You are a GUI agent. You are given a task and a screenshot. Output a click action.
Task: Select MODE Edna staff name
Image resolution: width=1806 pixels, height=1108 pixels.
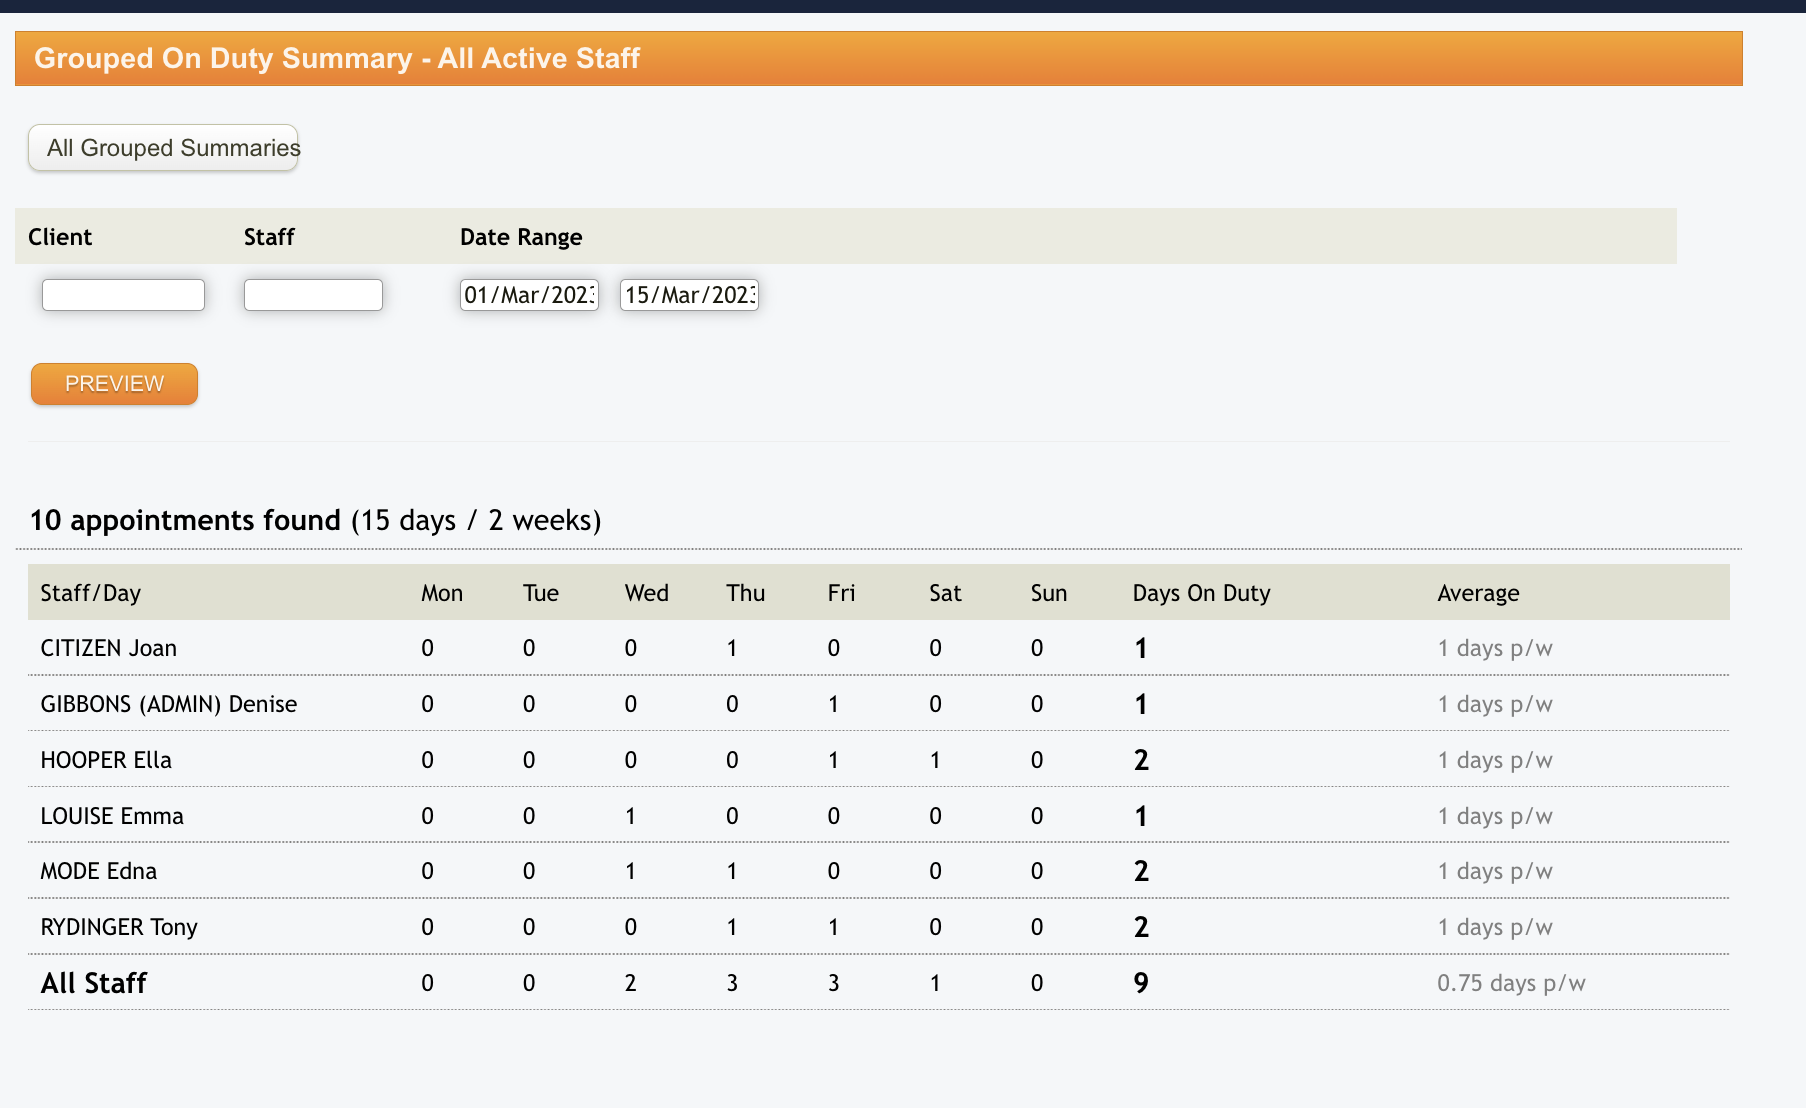click(x=98, y=871)
